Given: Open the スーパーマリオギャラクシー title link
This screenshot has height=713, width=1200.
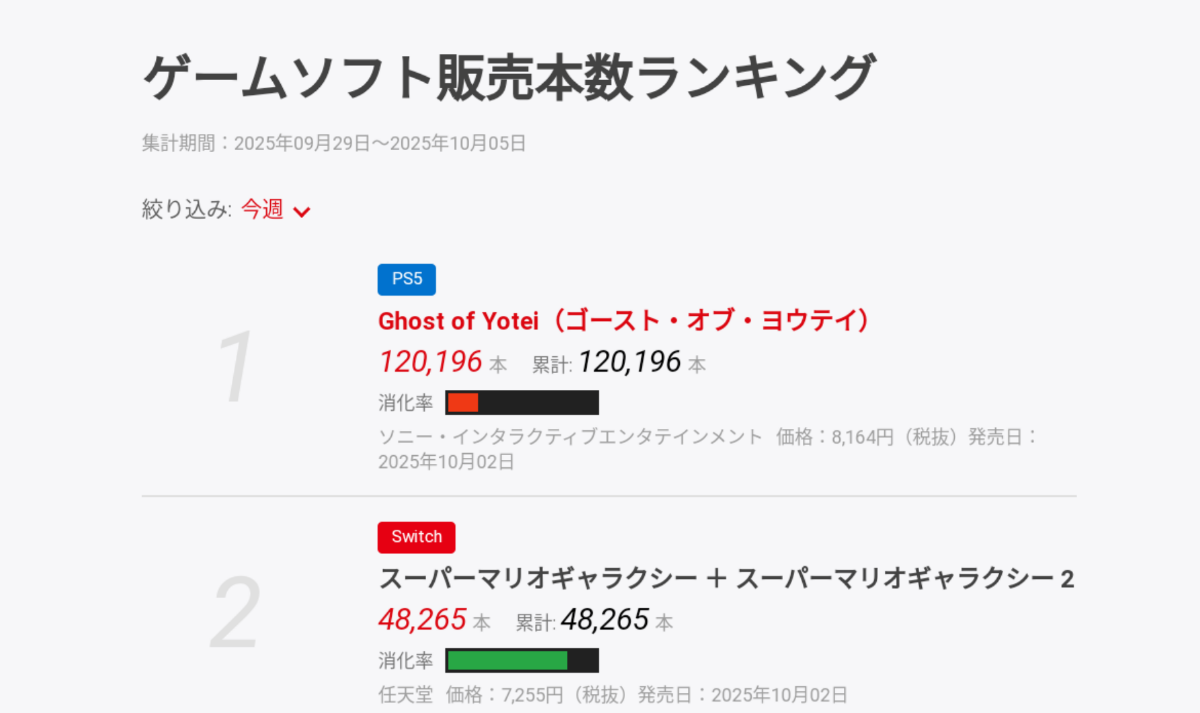Looking at the screenshot, I should [x=726, y=579].
